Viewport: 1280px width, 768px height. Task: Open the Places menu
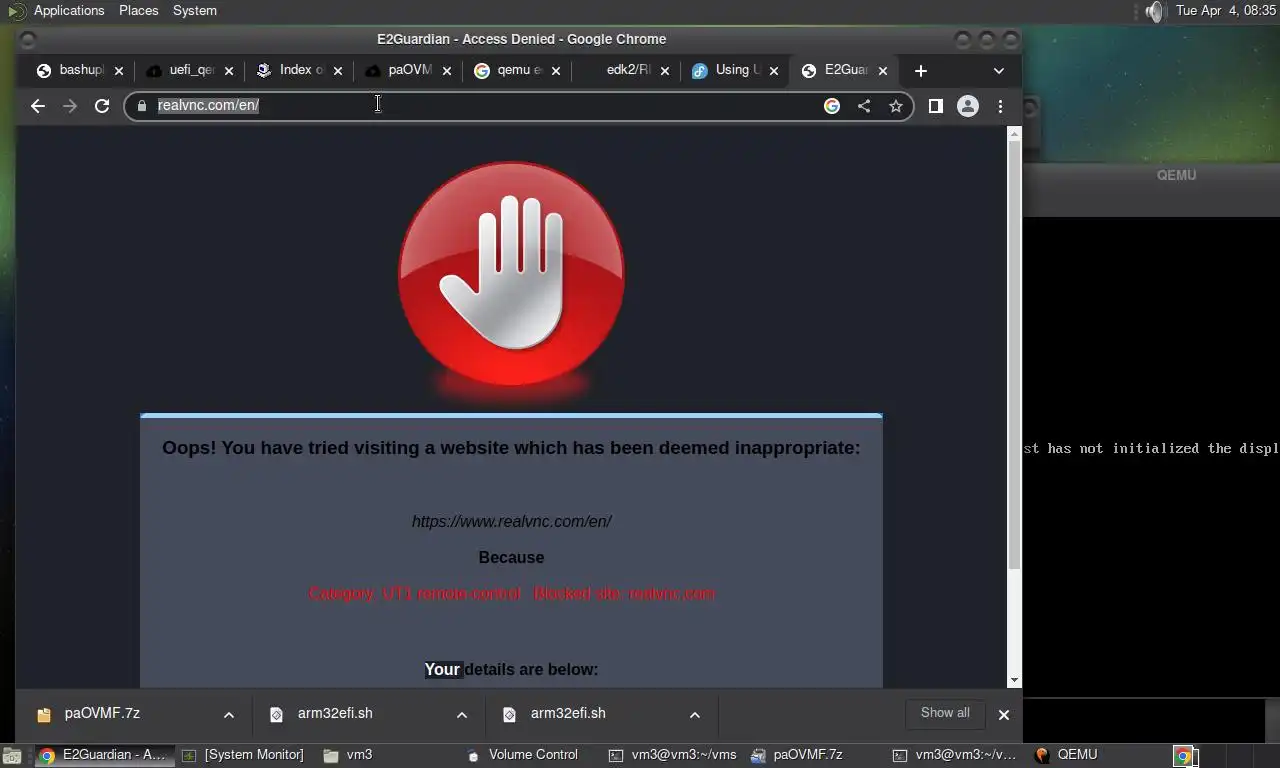[x=139, y=11]
